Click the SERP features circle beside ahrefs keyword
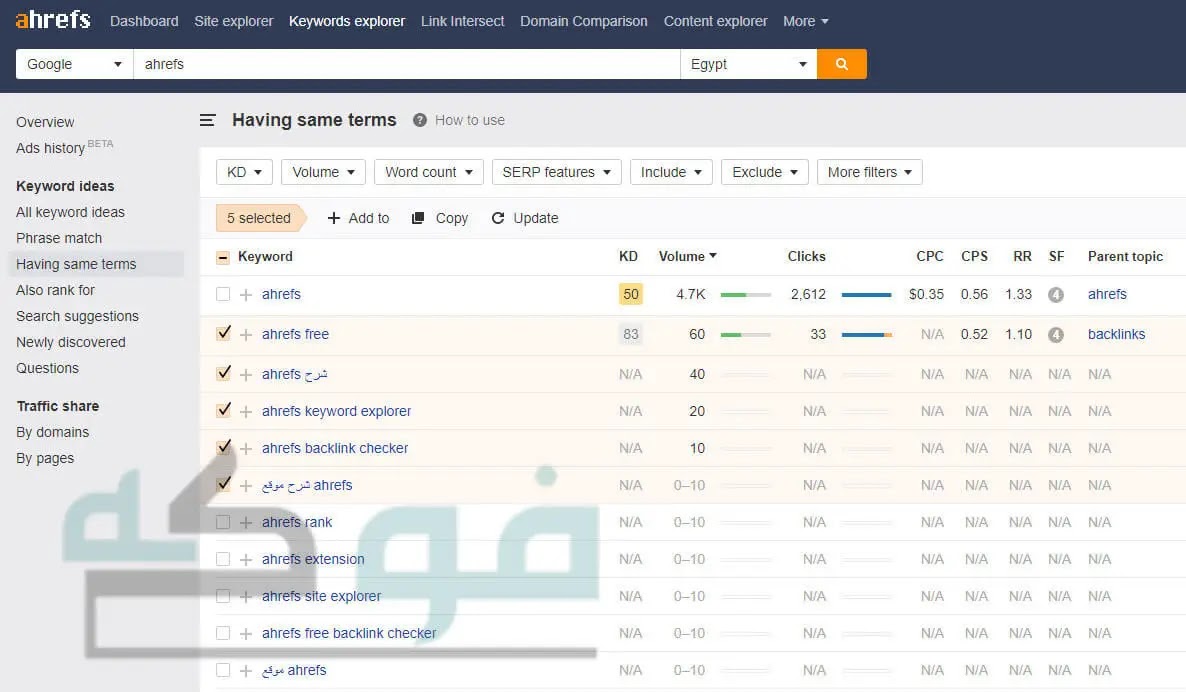 click(x=1056, y=294)
